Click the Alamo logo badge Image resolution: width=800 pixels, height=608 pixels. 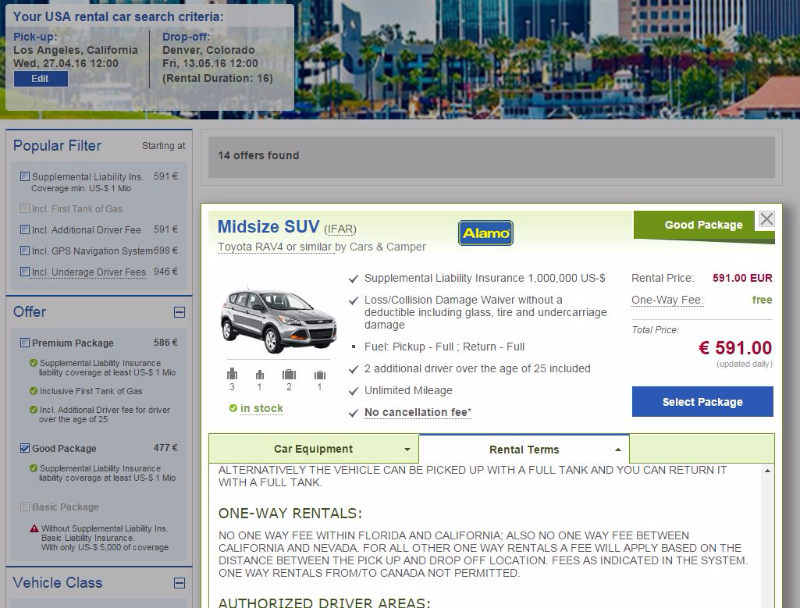[x=486, y=233]
